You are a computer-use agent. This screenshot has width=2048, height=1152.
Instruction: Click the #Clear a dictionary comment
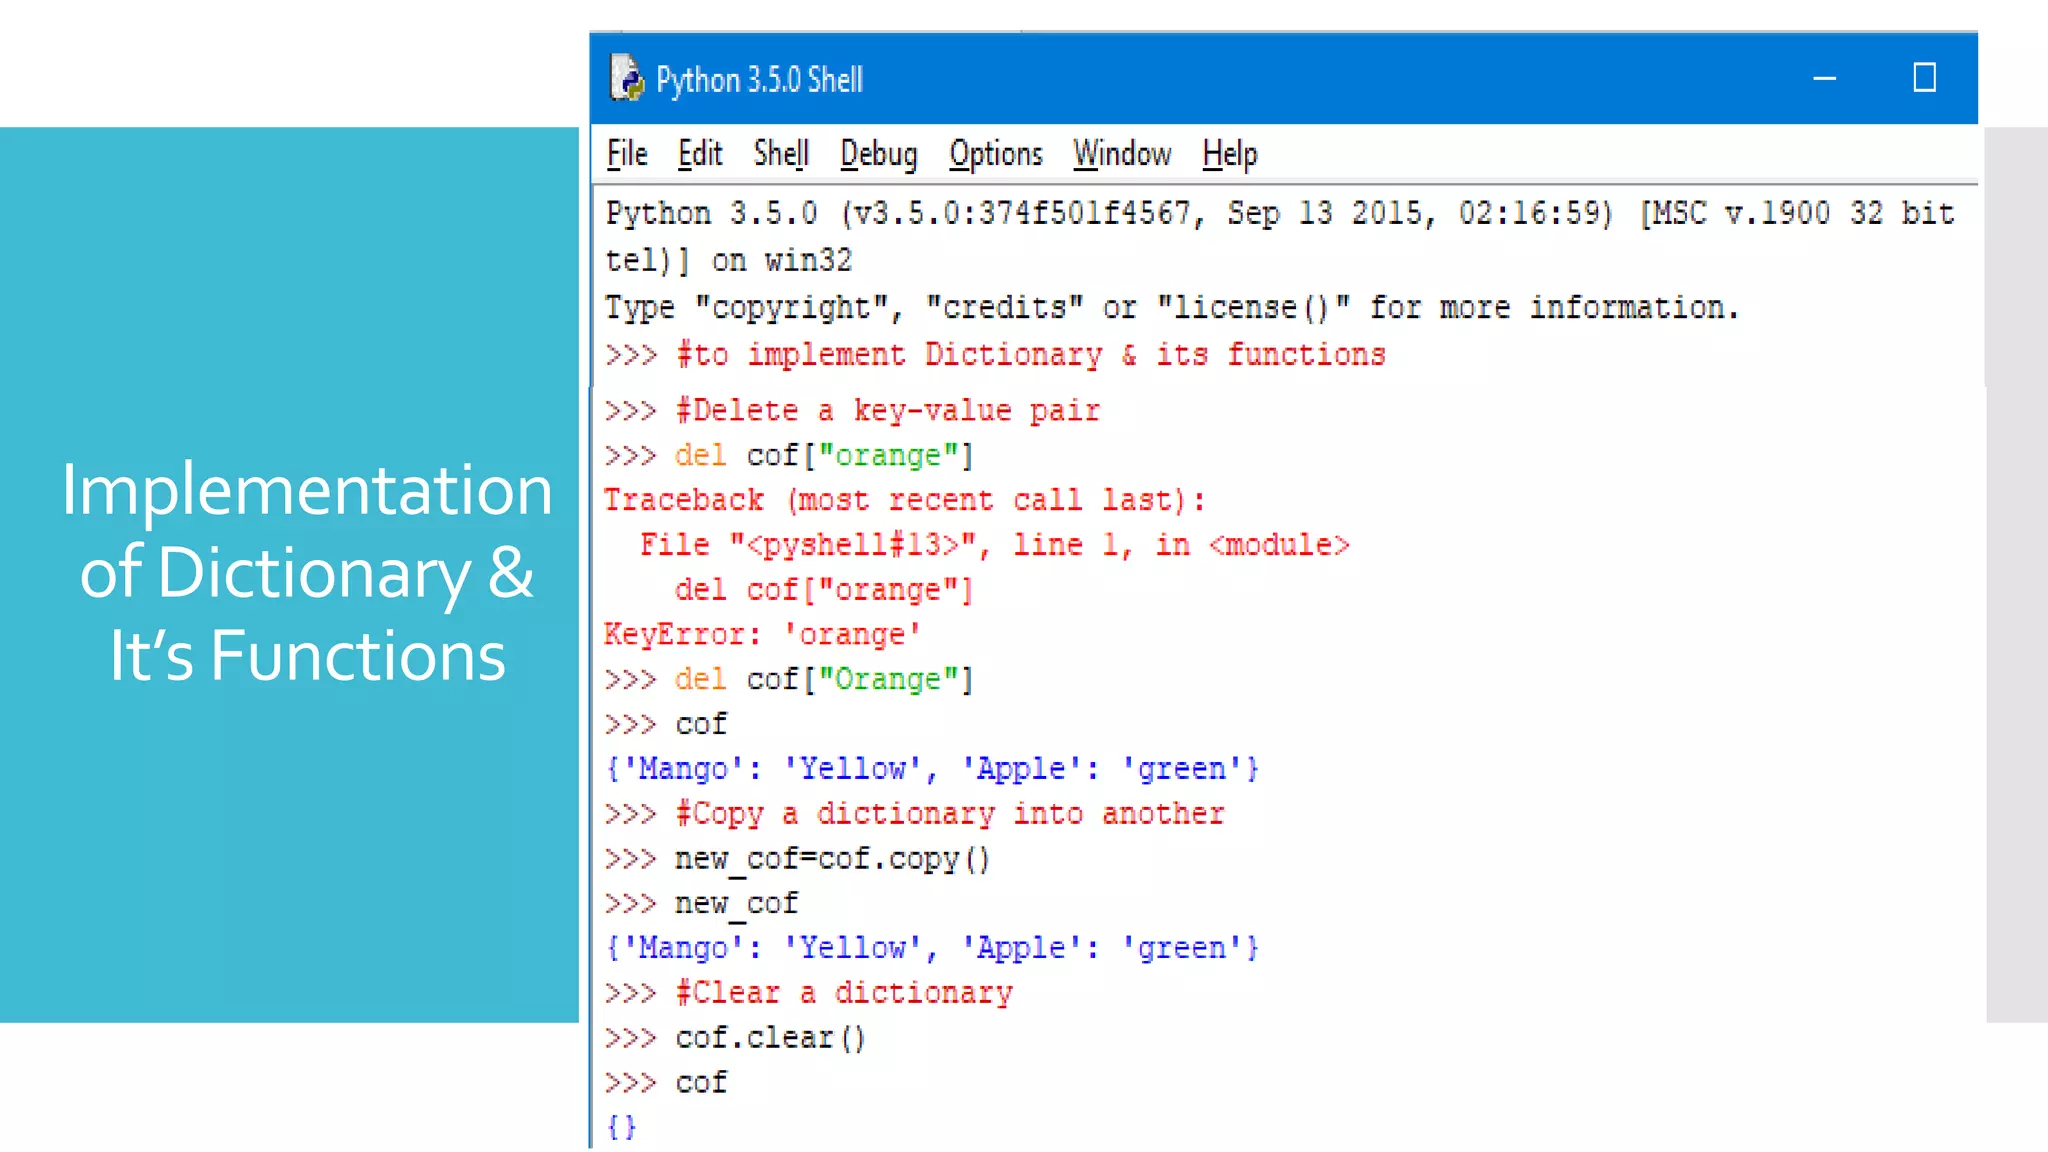click(843, 993)
